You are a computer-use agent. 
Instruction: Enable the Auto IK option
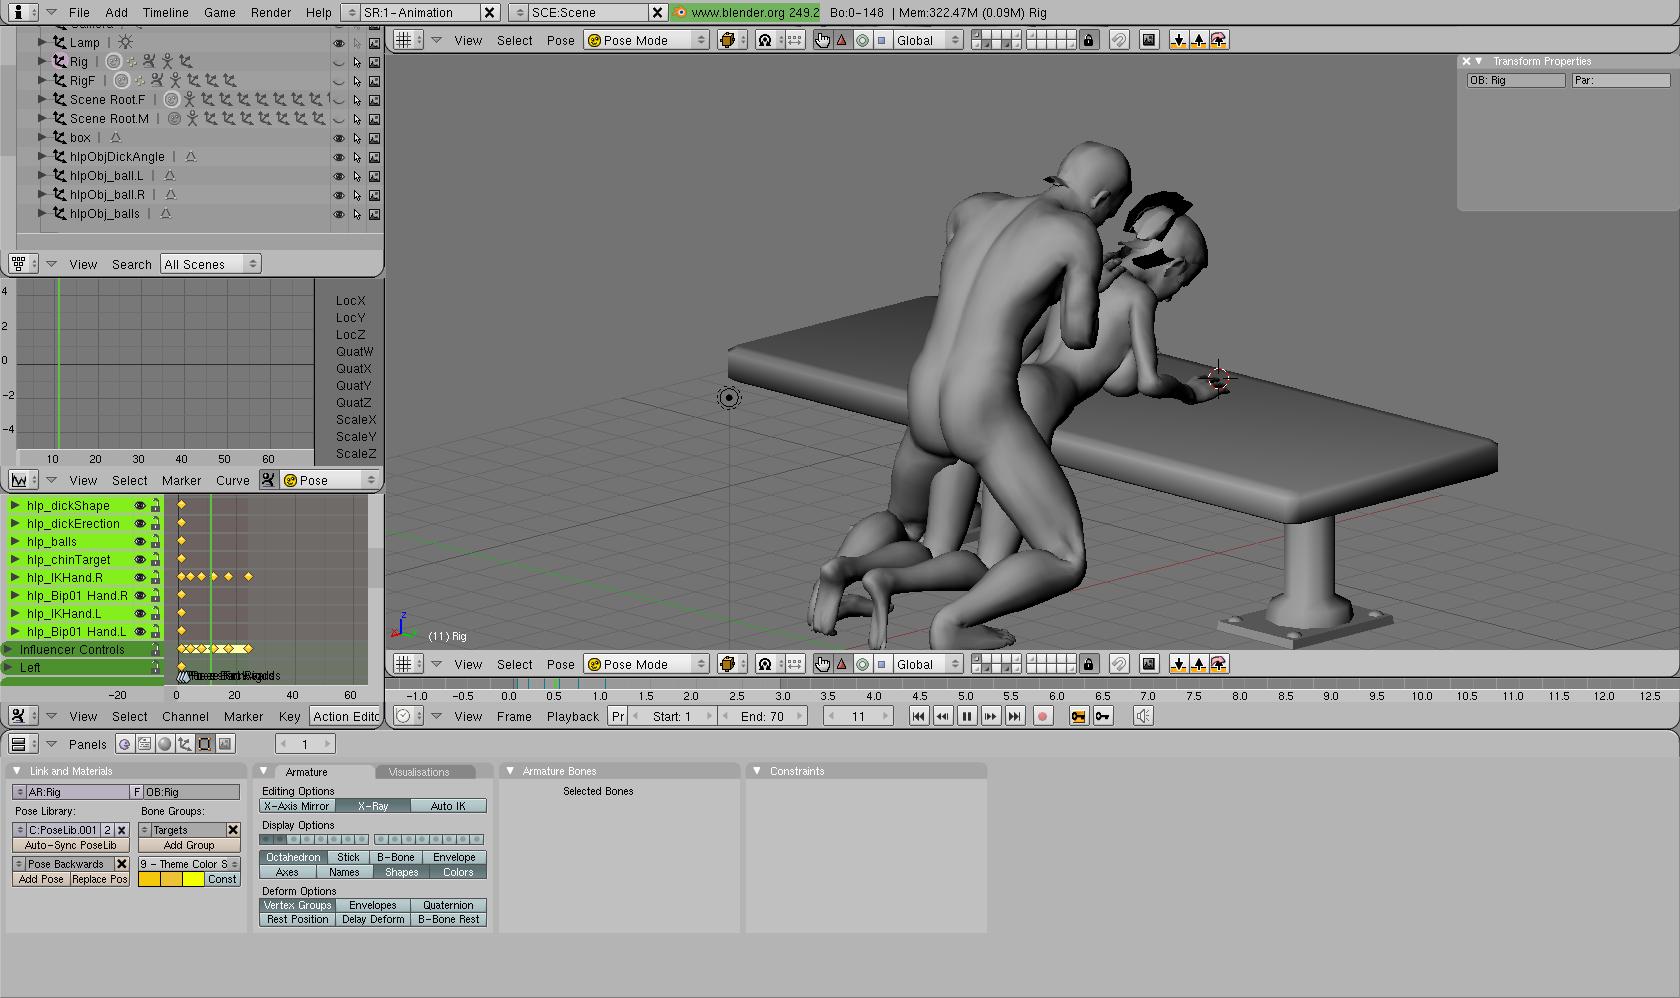click(448, 806)
